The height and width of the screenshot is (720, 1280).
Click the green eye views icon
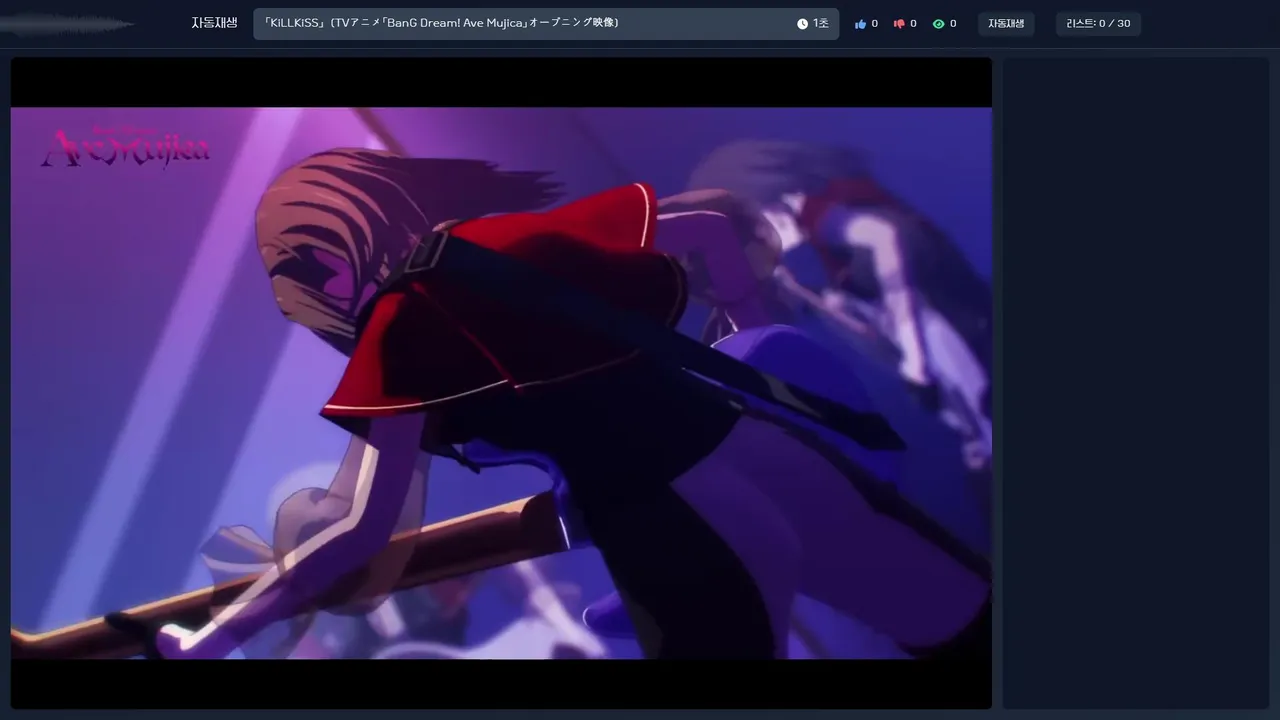(938, 24)
